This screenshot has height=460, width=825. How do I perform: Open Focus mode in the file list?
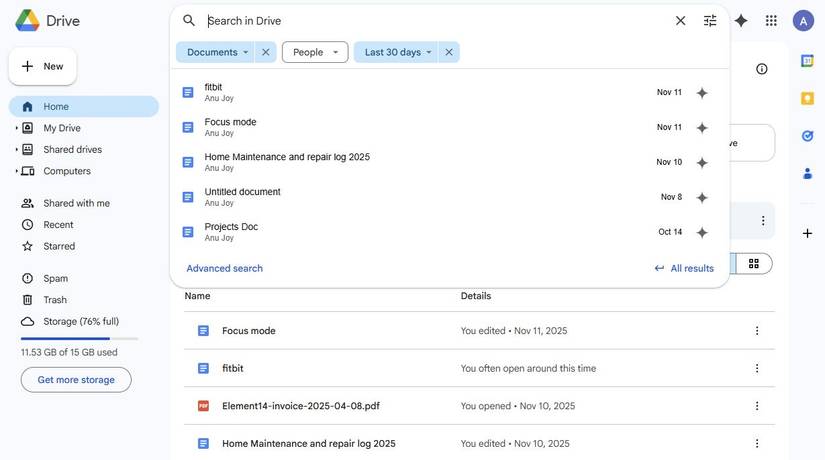(479, 331)
